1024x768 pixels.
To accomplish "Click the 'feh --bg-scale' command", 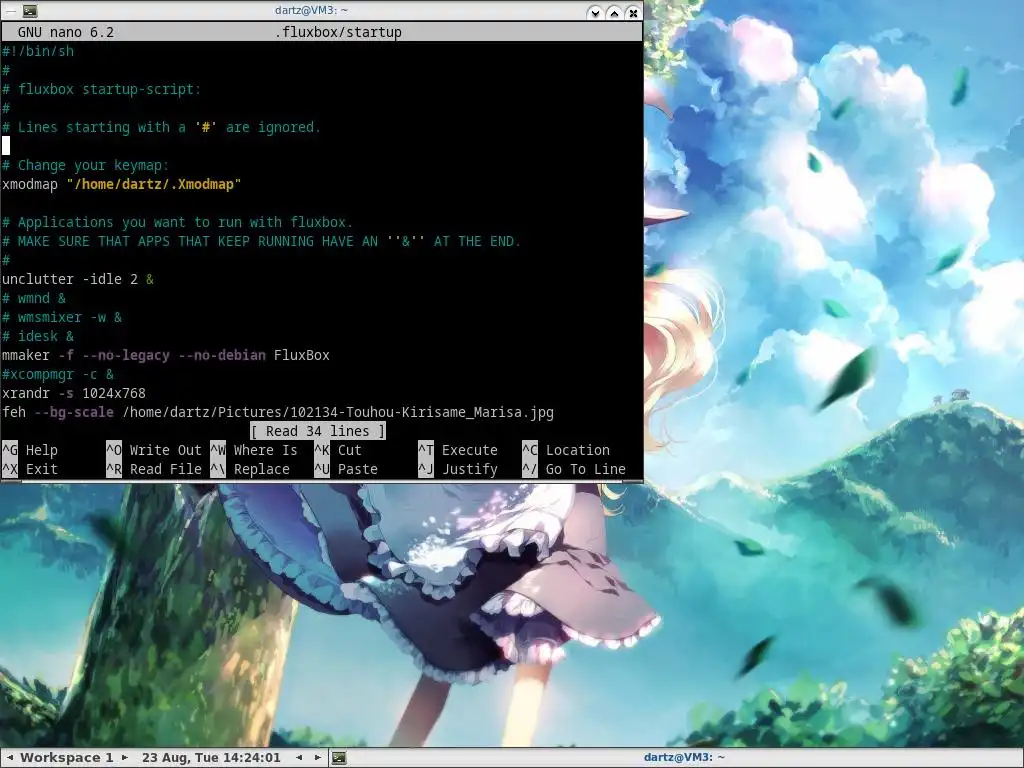I will point(58,412).
